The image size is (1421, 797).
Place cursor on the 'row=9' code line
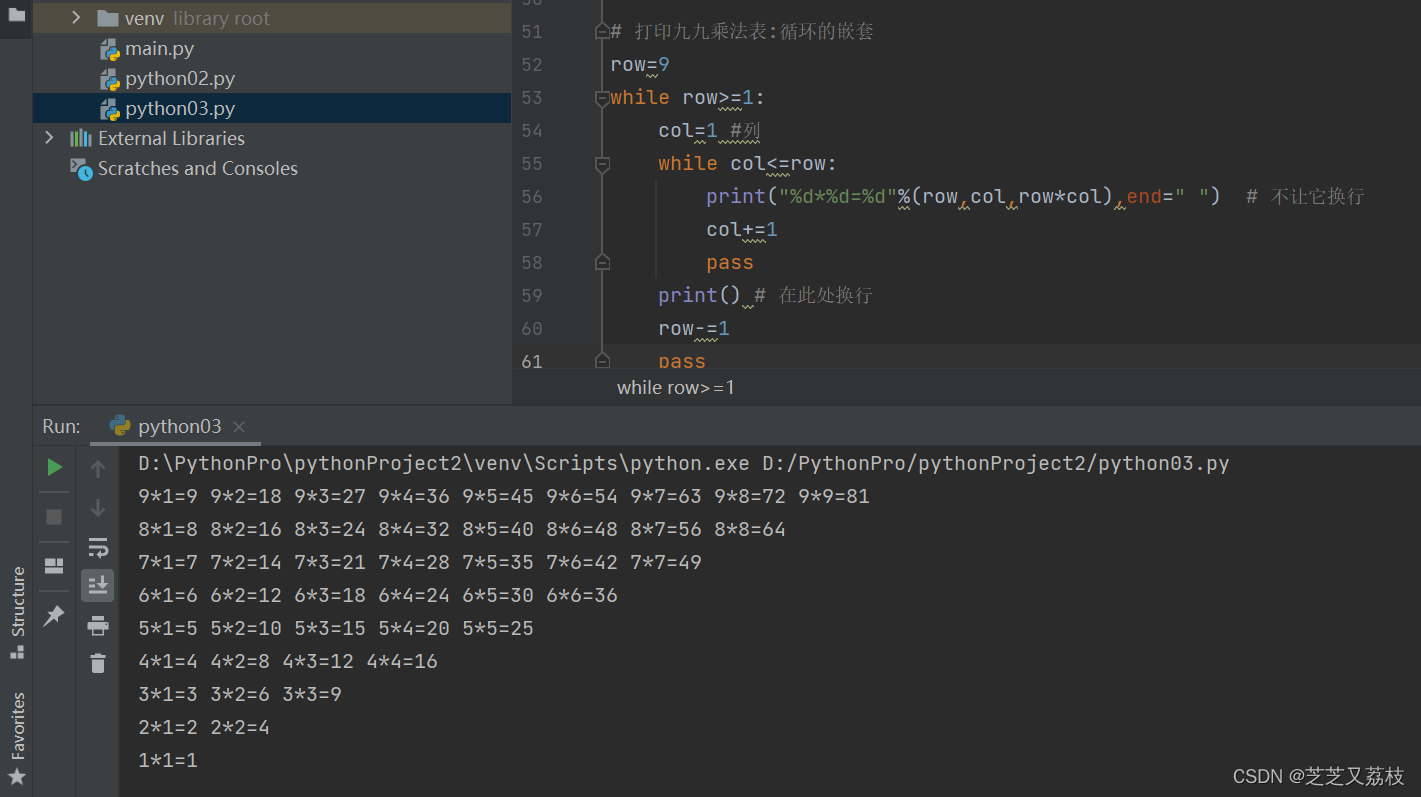[x=640, y=65]
